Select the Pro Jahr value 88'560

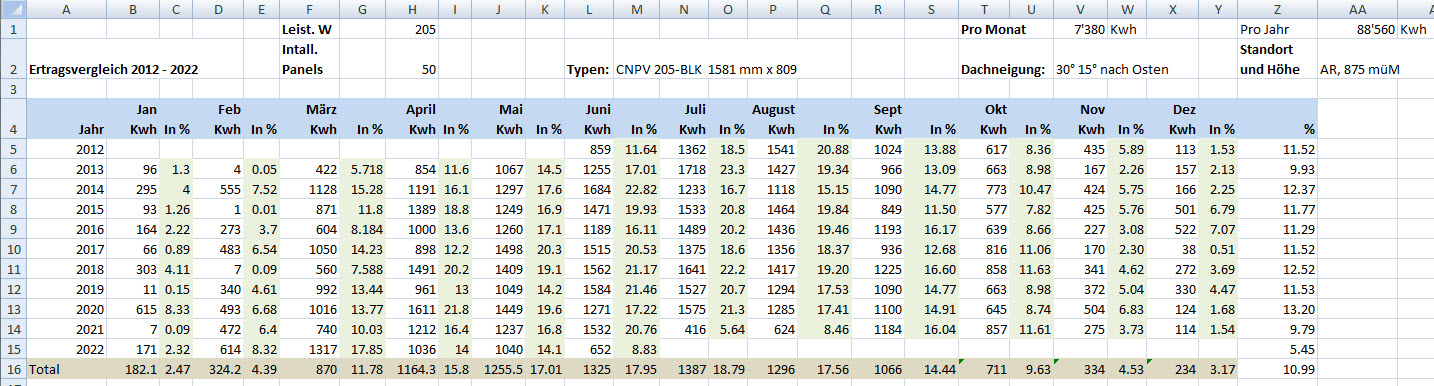[x=1357, y=29]
